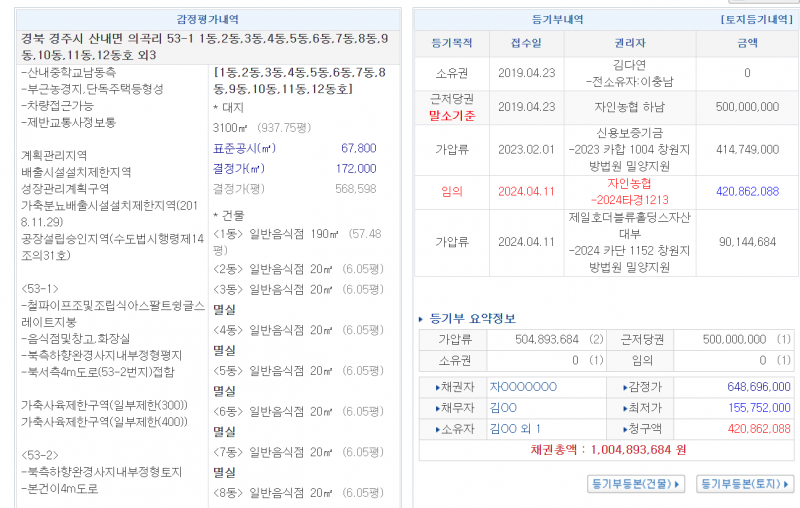Click the 결정가(㎡) blue label
The image size is (800, 508).
(x=238, y=169)
